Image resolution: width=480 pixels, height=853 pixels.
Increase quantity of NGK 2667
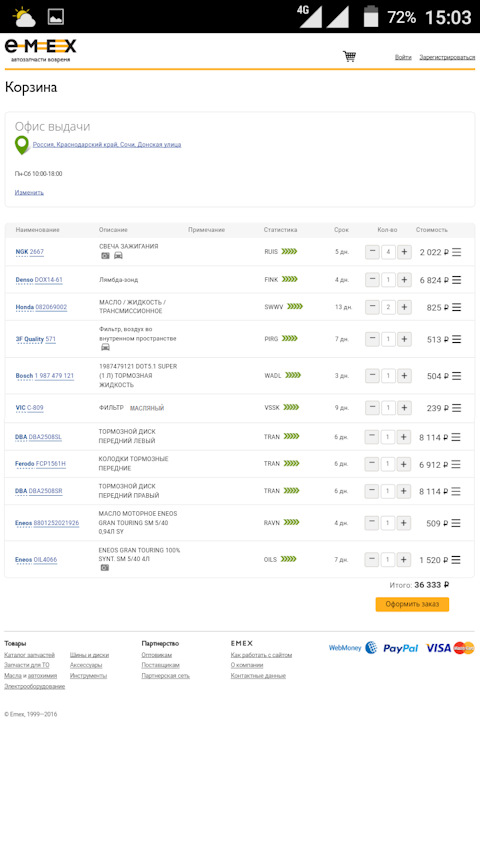coord(404,252)
